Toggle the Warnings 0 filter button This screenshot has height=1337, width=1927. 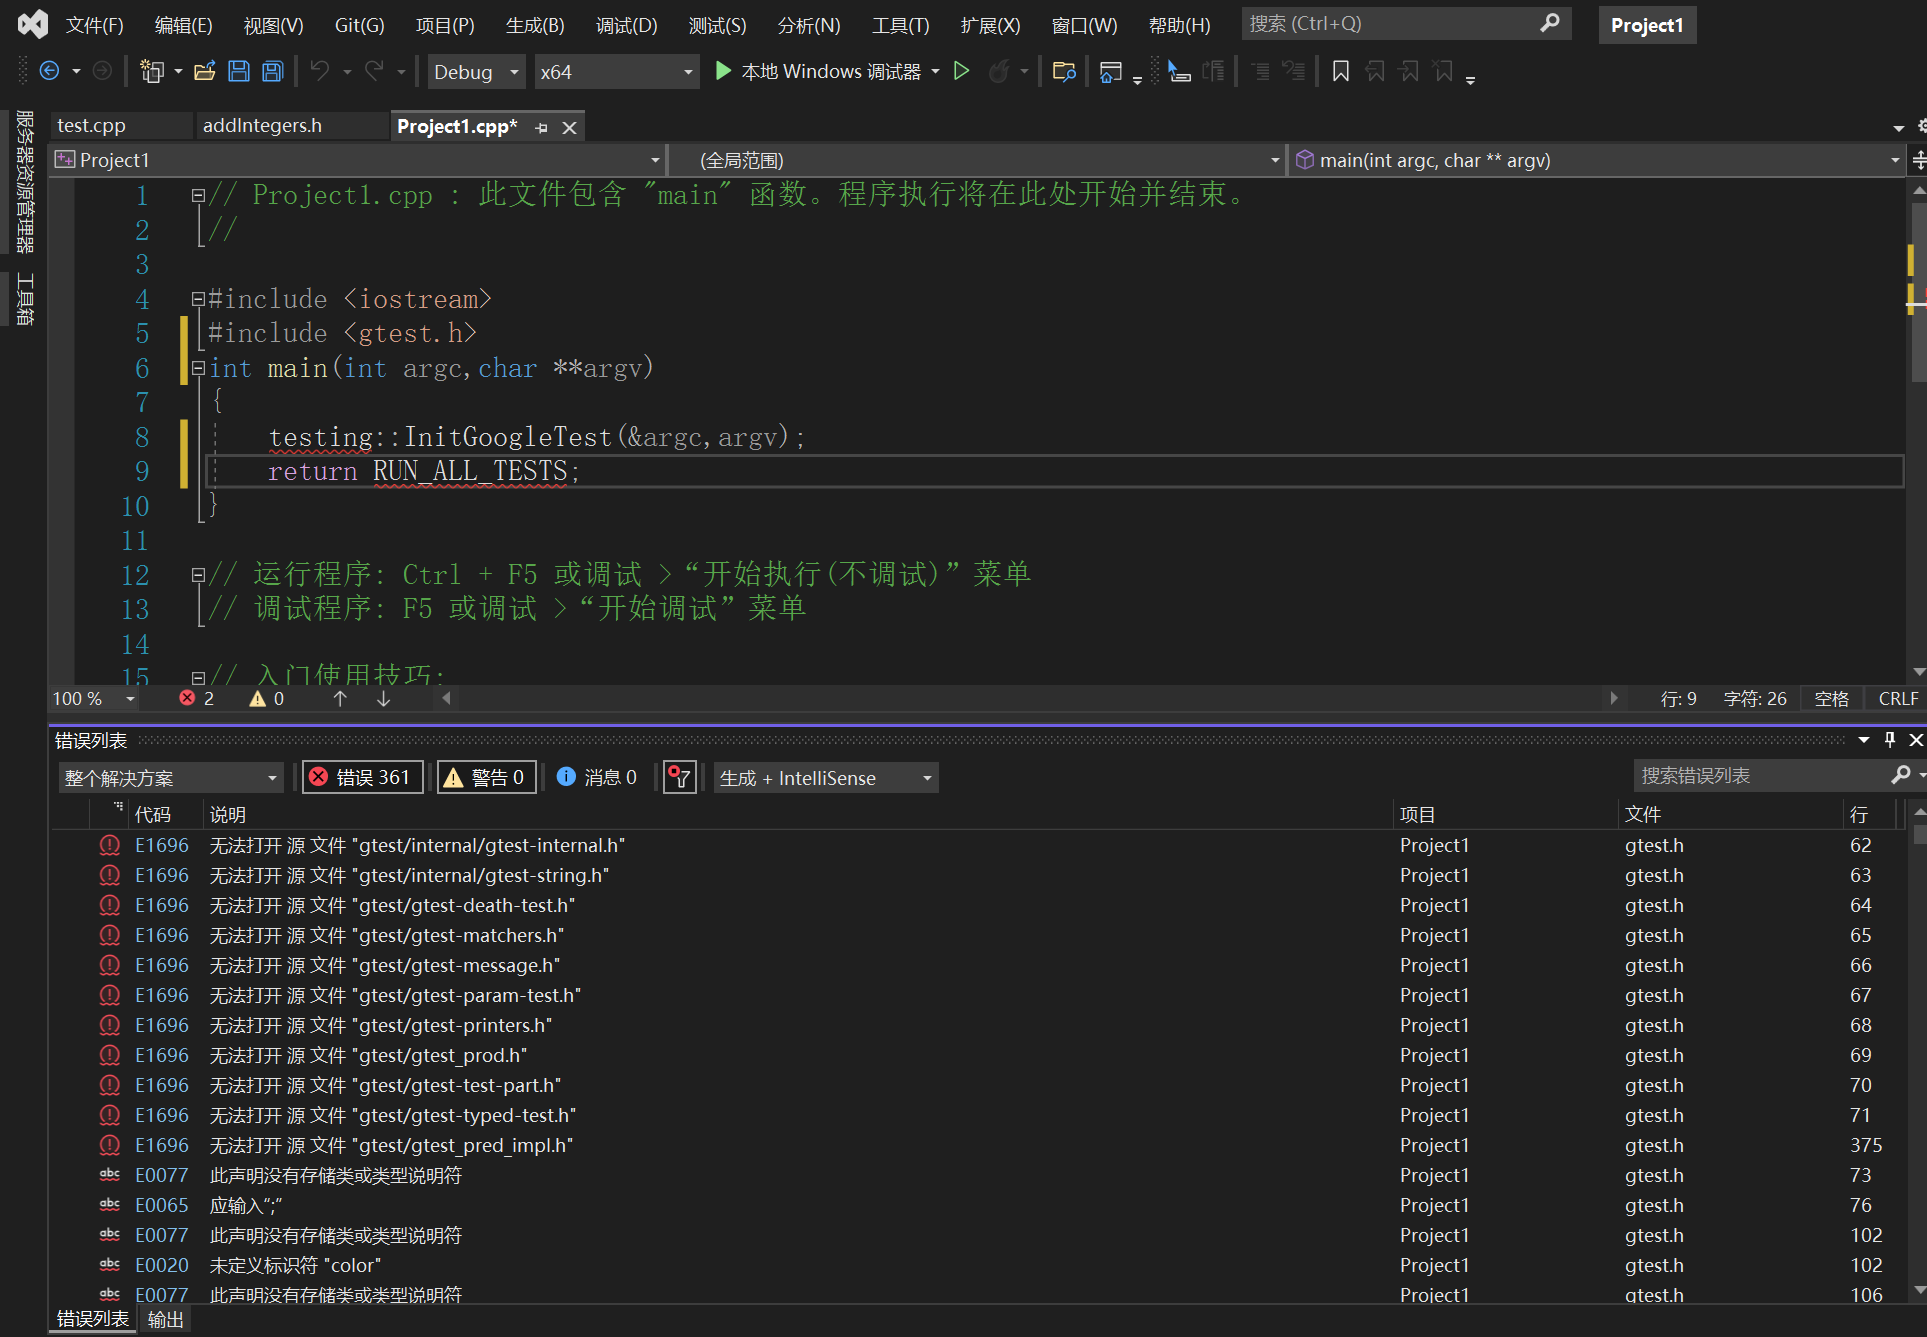(486, 777)
